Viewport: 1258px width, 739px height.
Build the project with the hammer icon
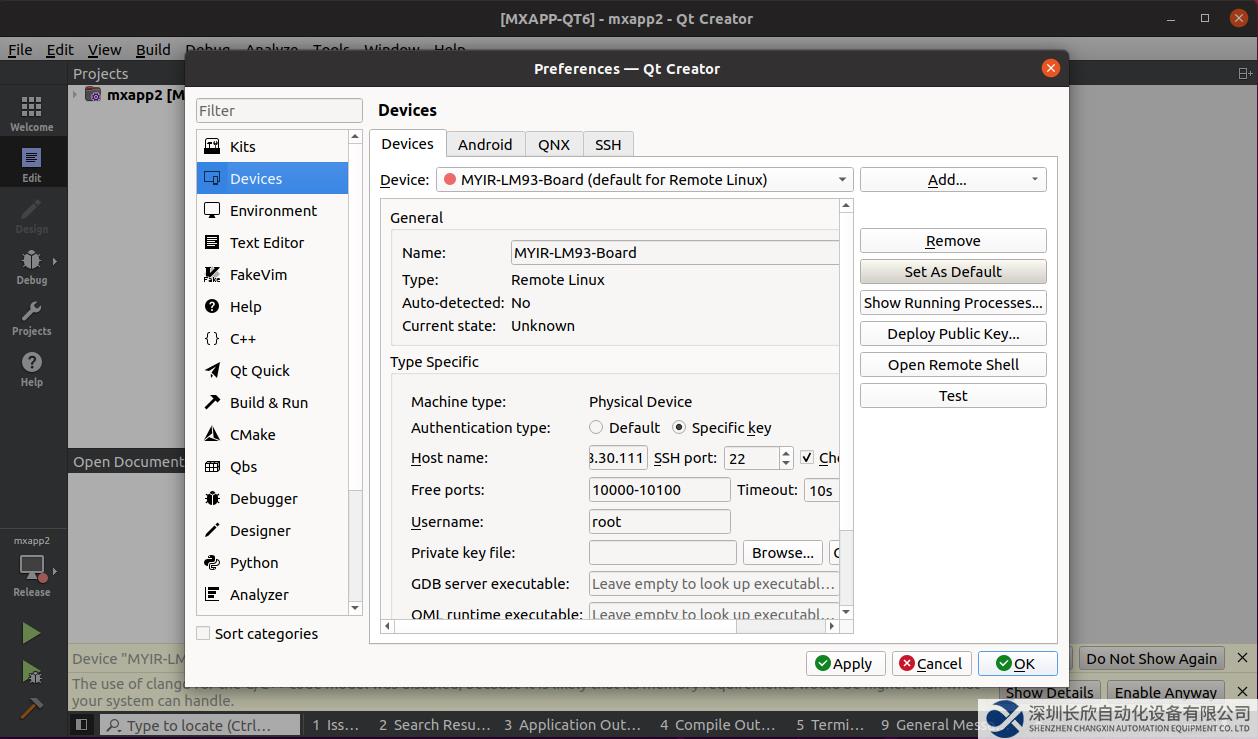coord(31,707)
